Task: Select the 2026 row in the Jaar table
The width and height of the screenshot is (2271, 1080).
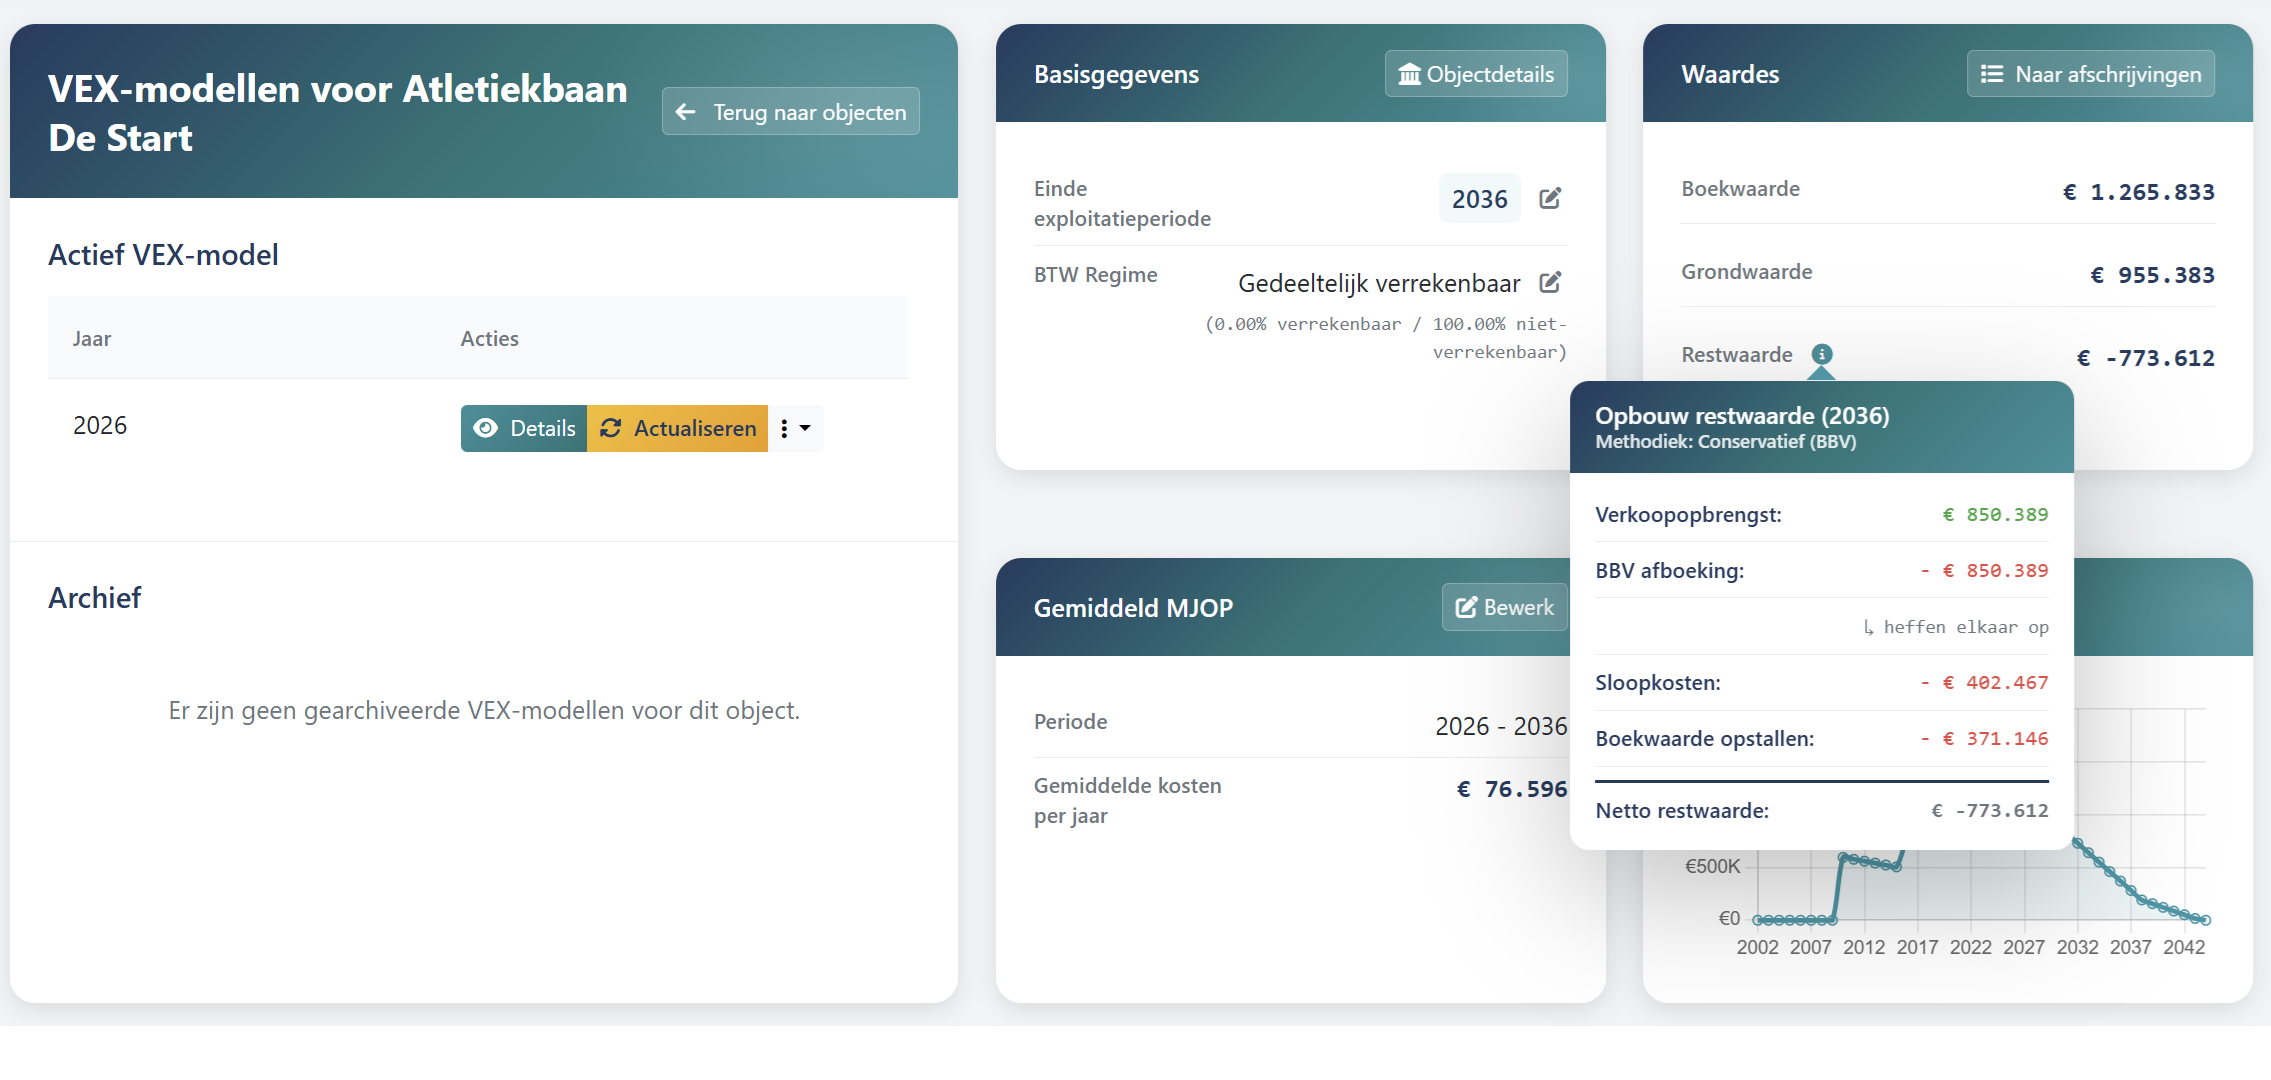Action: tap(100, 425)
